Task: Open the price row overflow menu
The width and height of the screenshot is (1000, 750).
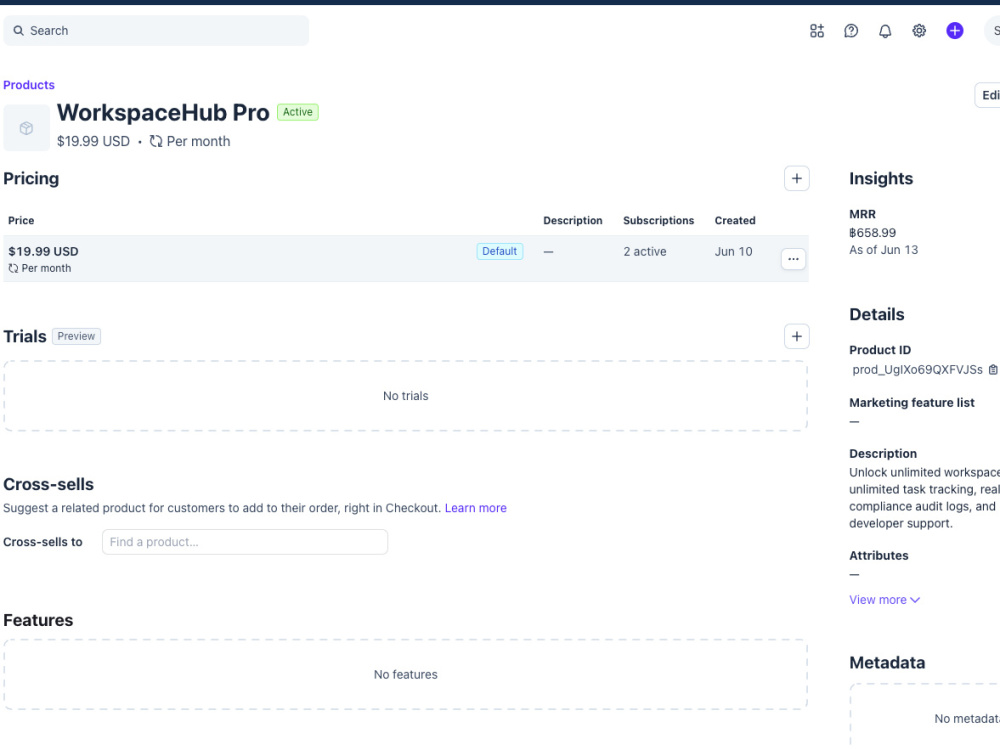Action: [x=793, y=259]
